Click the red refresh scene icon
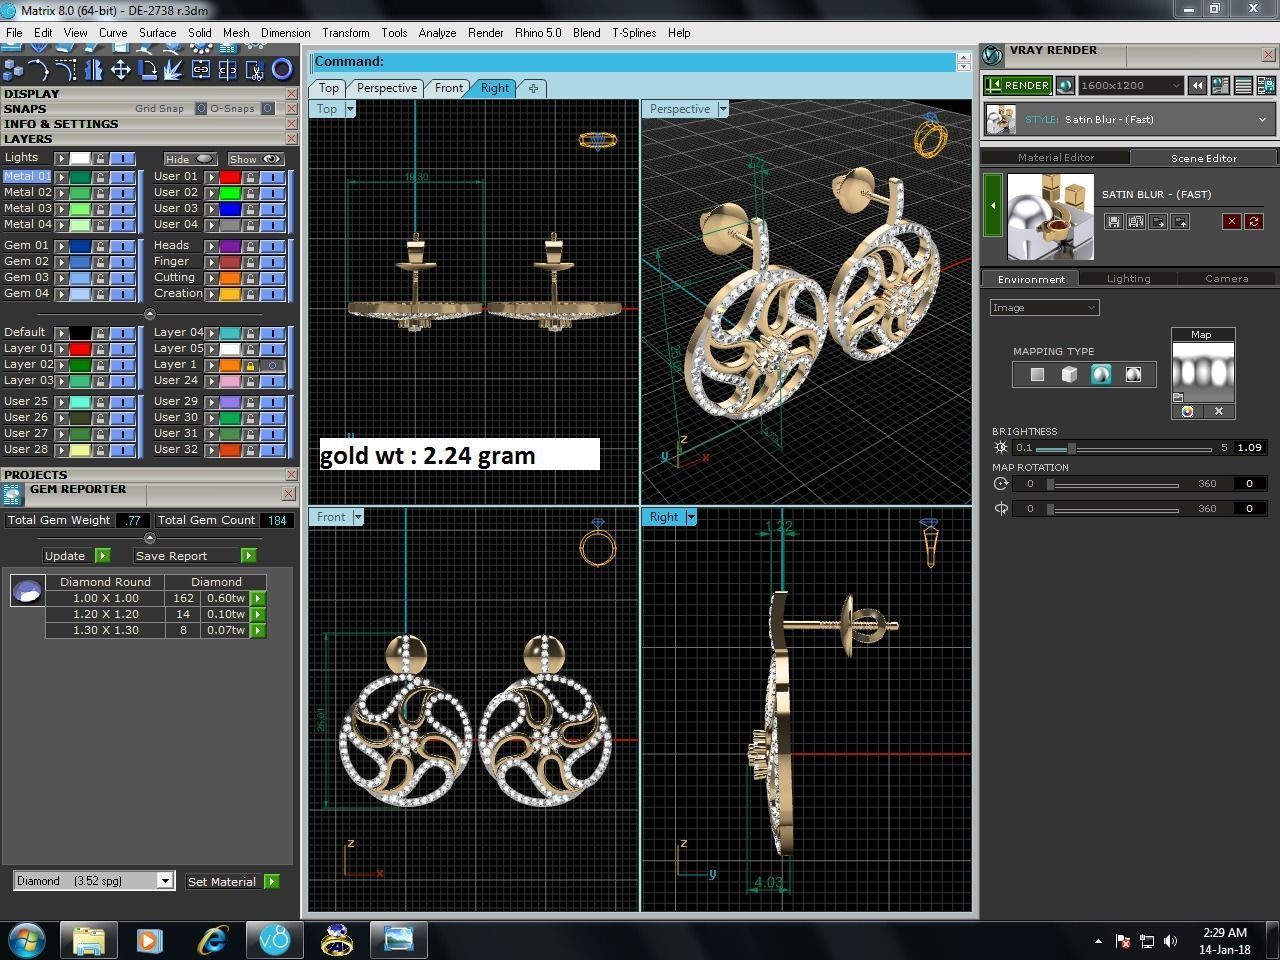This screenshot has height=960, width=1280. 1254,221
